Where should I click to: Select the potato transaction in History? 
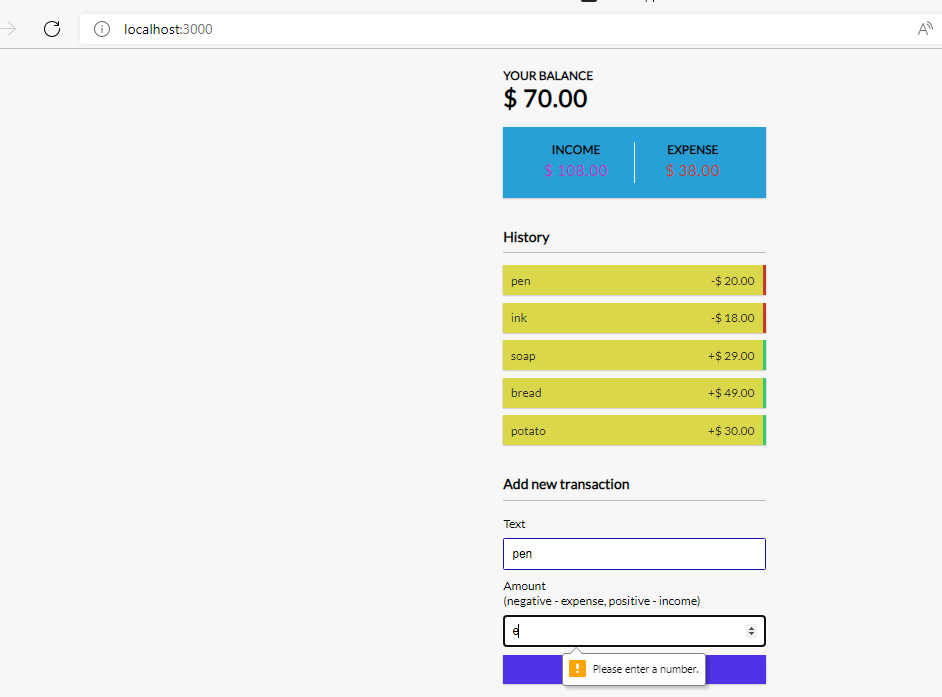(x=634, y=430)
